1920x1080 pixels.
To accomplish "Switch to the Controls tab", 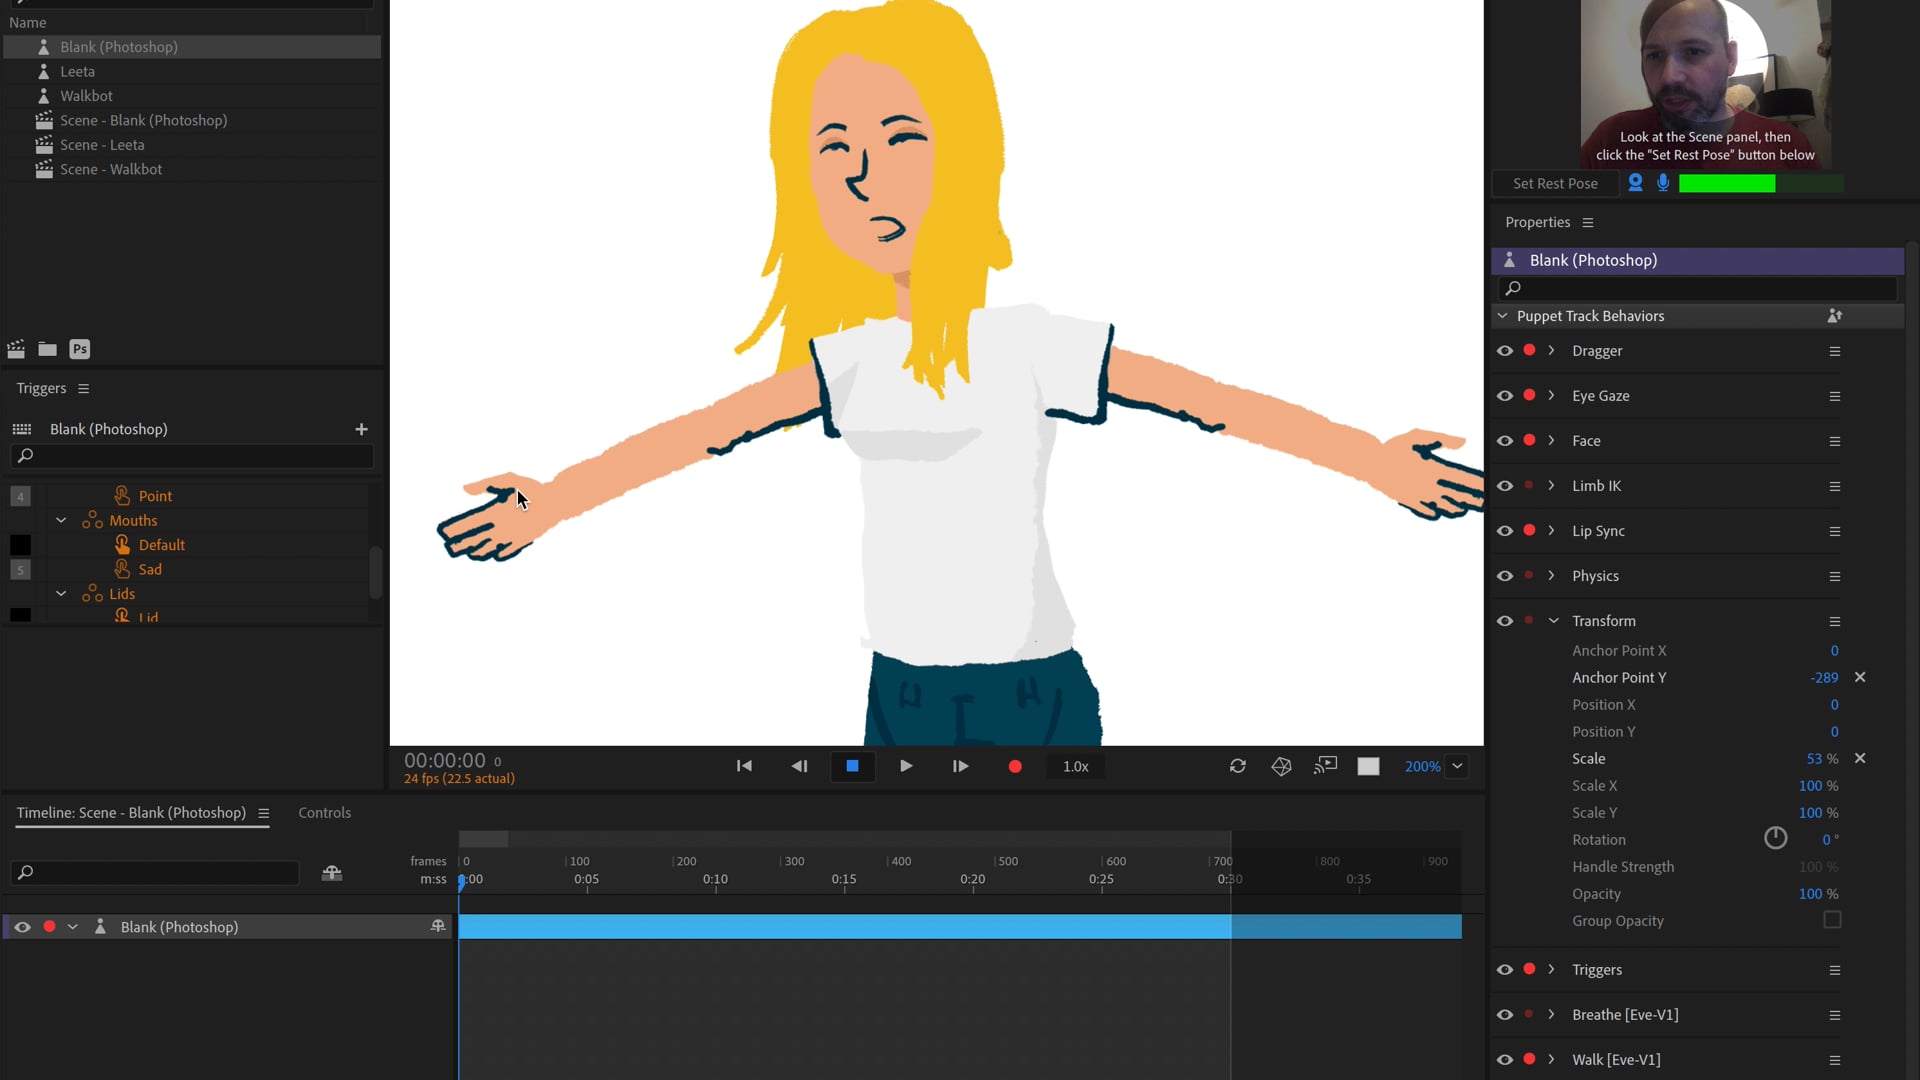I will click(x=325, y=812).
